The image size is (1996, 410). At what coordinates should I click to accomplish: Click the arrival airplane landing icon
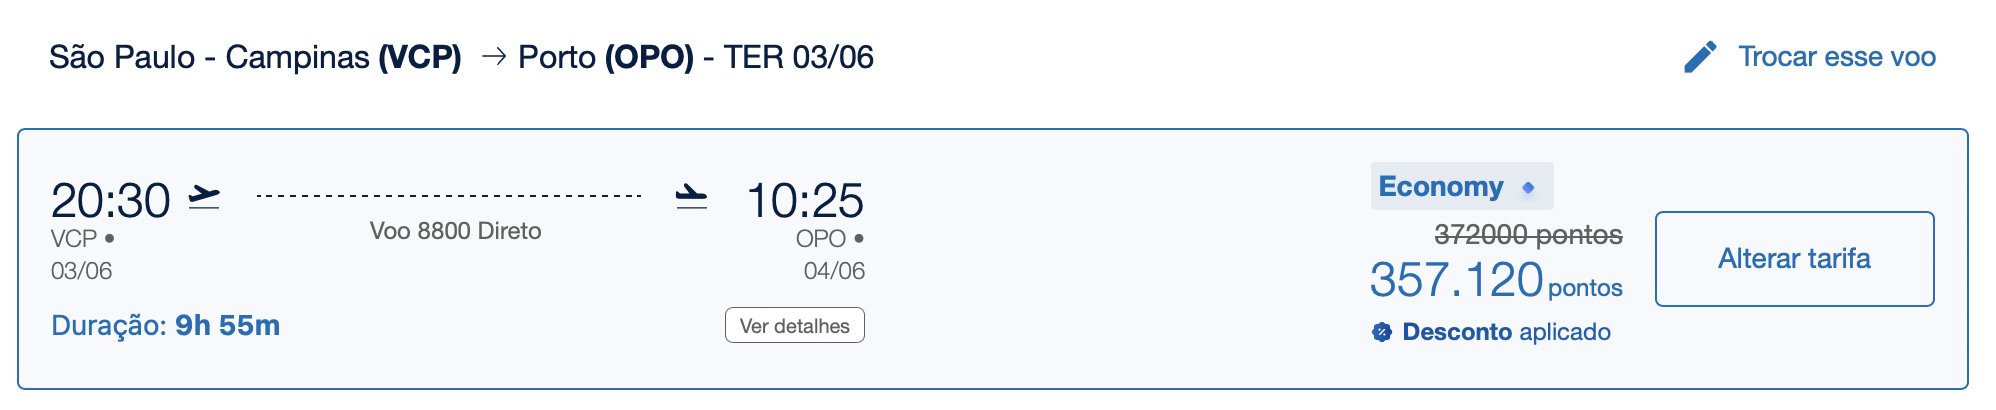click(691, 196)
